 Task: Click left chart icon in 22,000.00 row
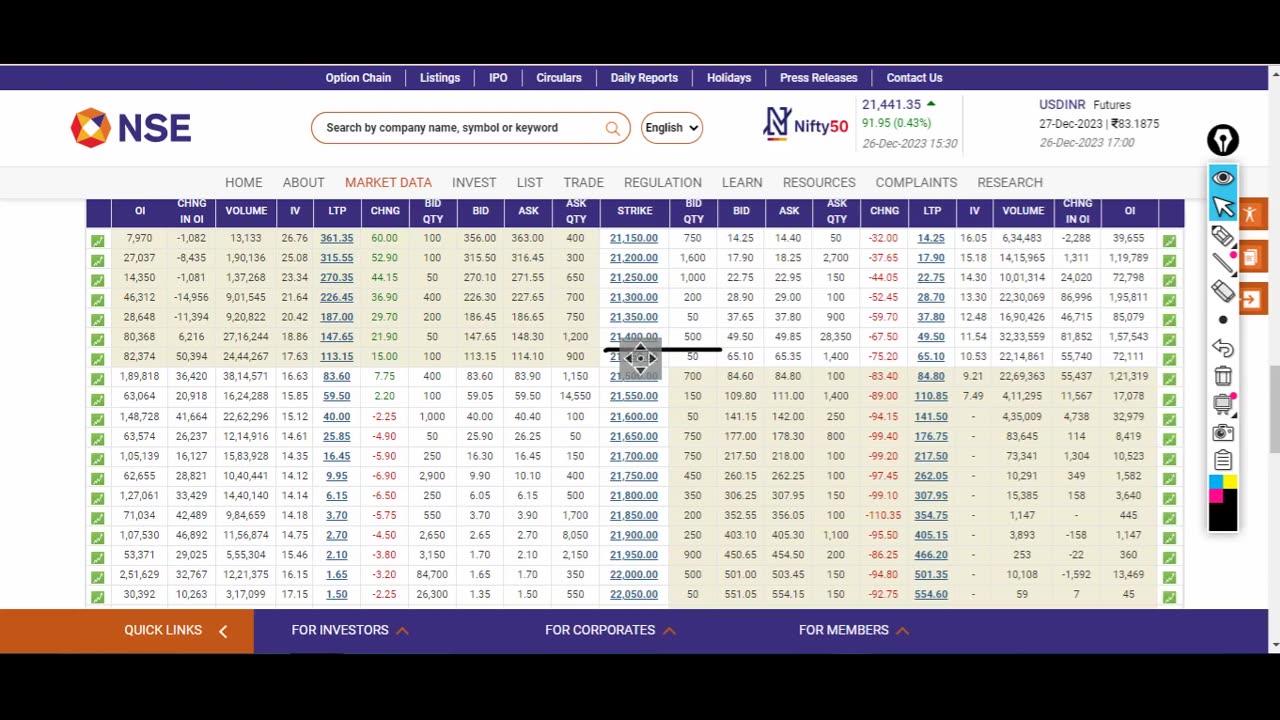pos(97,577)
